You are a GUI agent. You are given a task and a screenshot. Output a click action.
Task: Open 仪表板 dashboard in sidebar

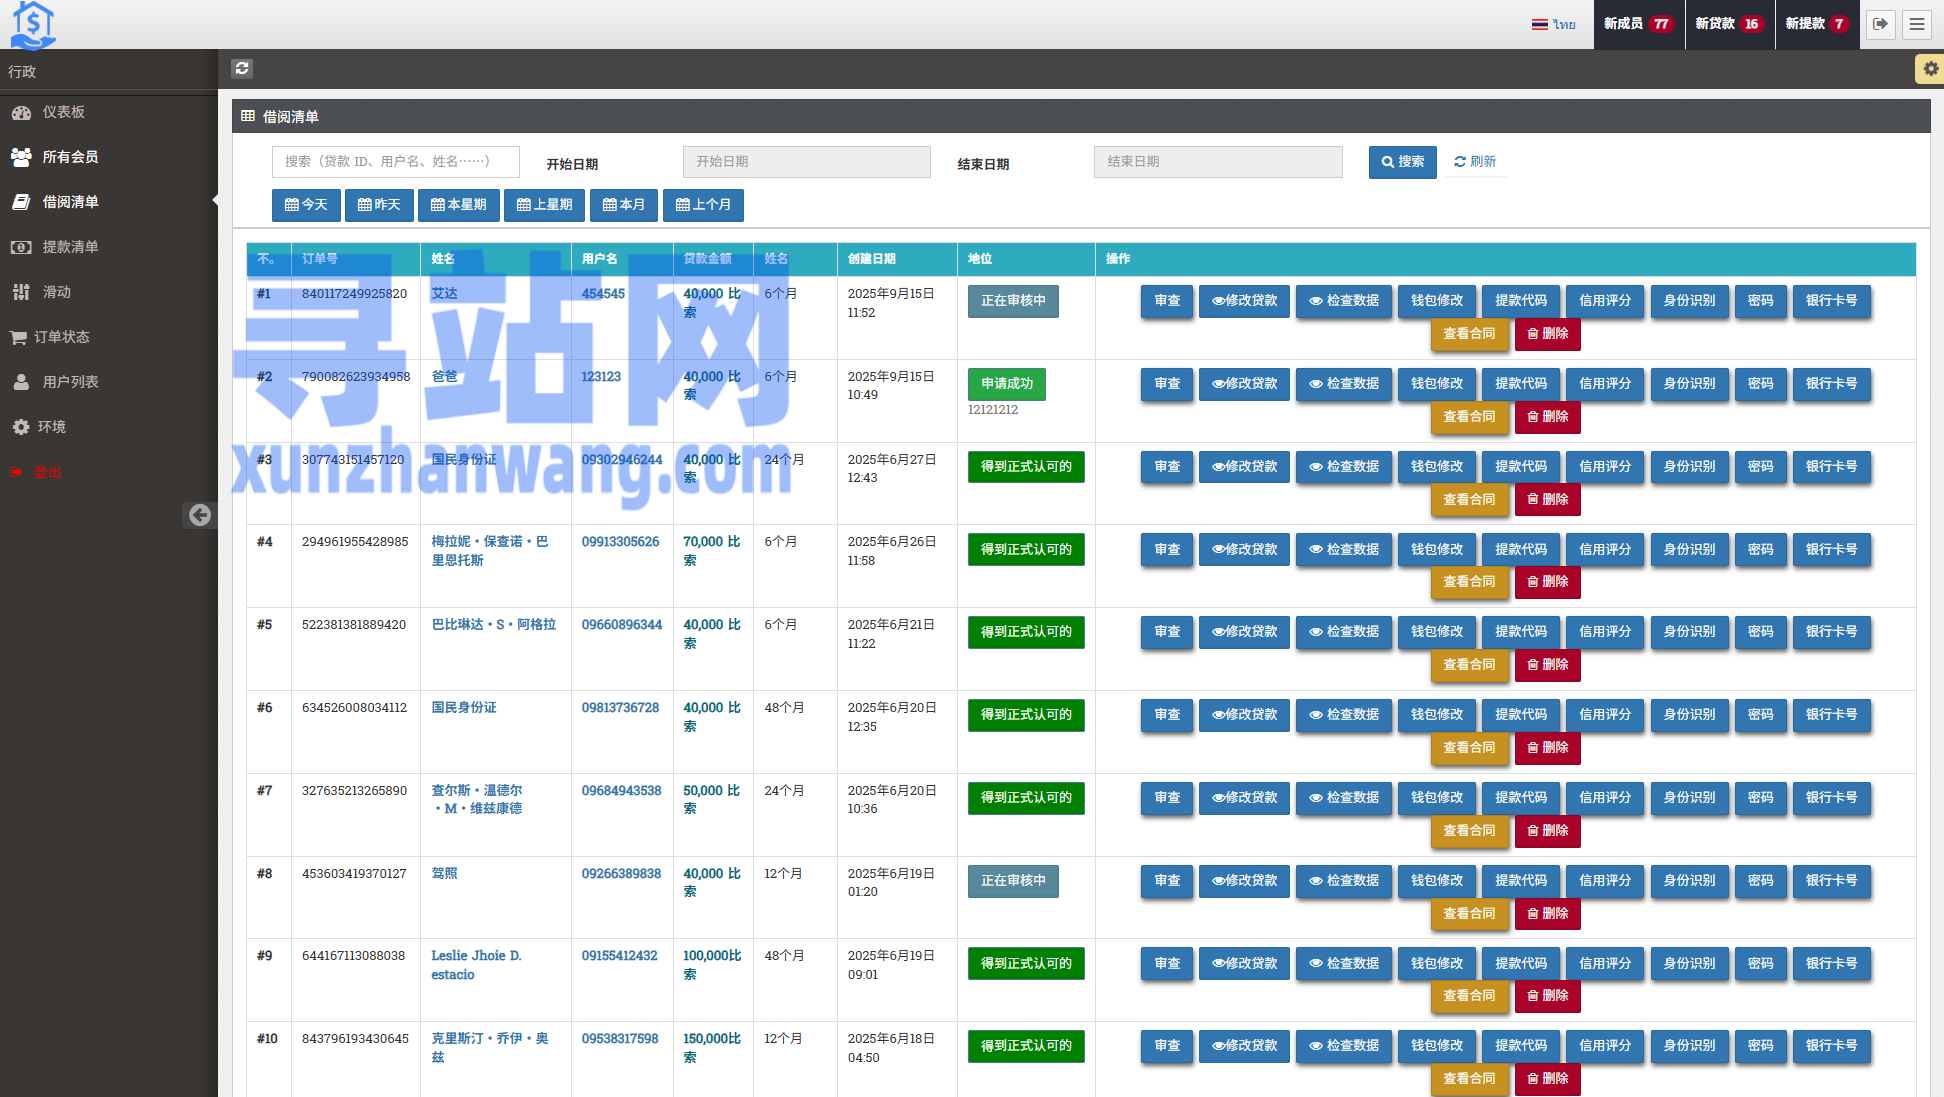click(63, 112)
